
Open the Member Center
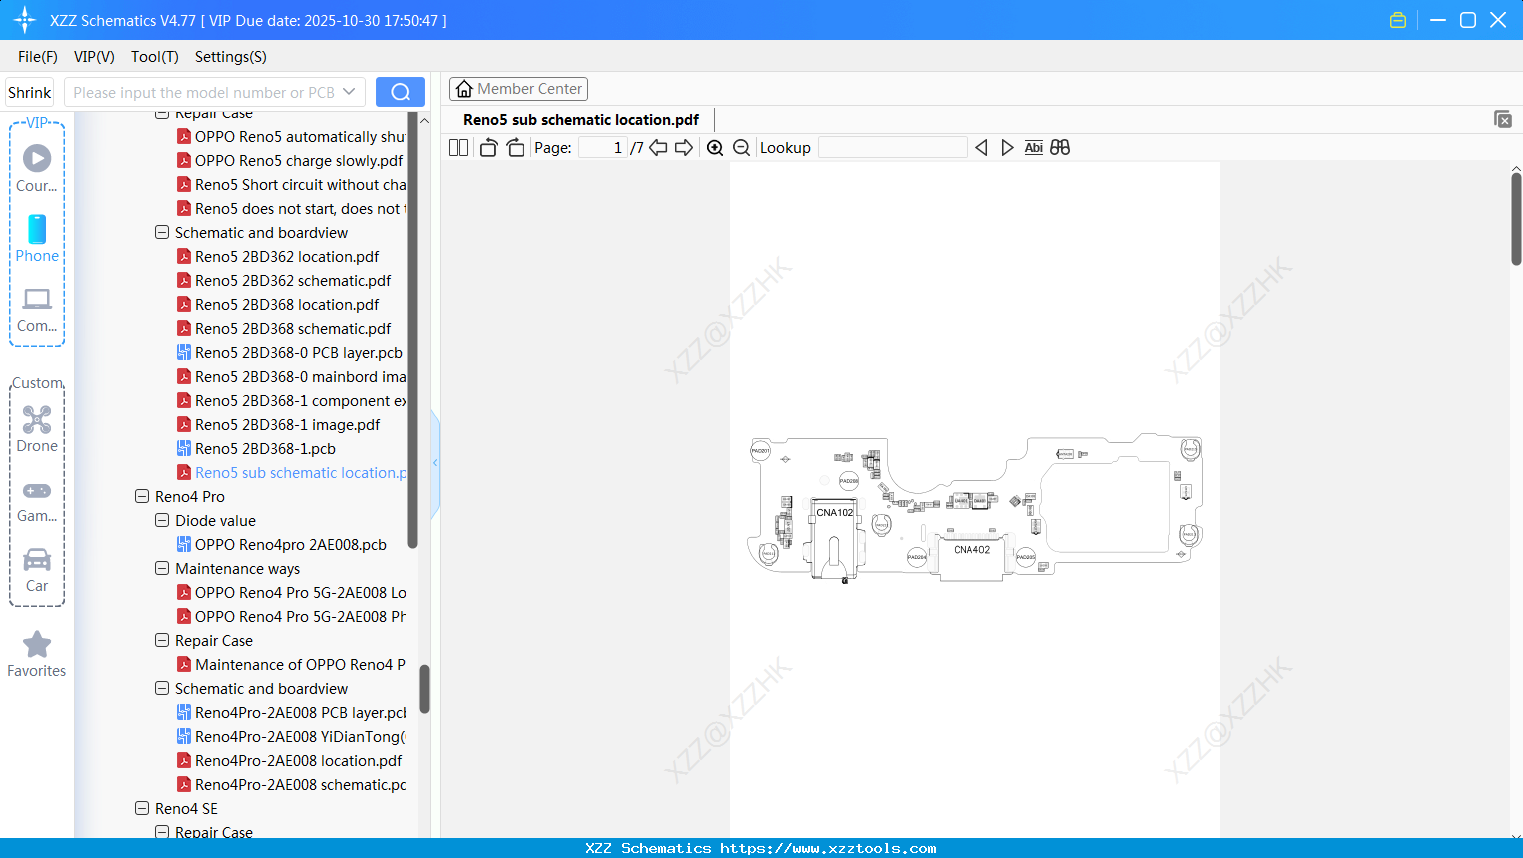[518, 89]
